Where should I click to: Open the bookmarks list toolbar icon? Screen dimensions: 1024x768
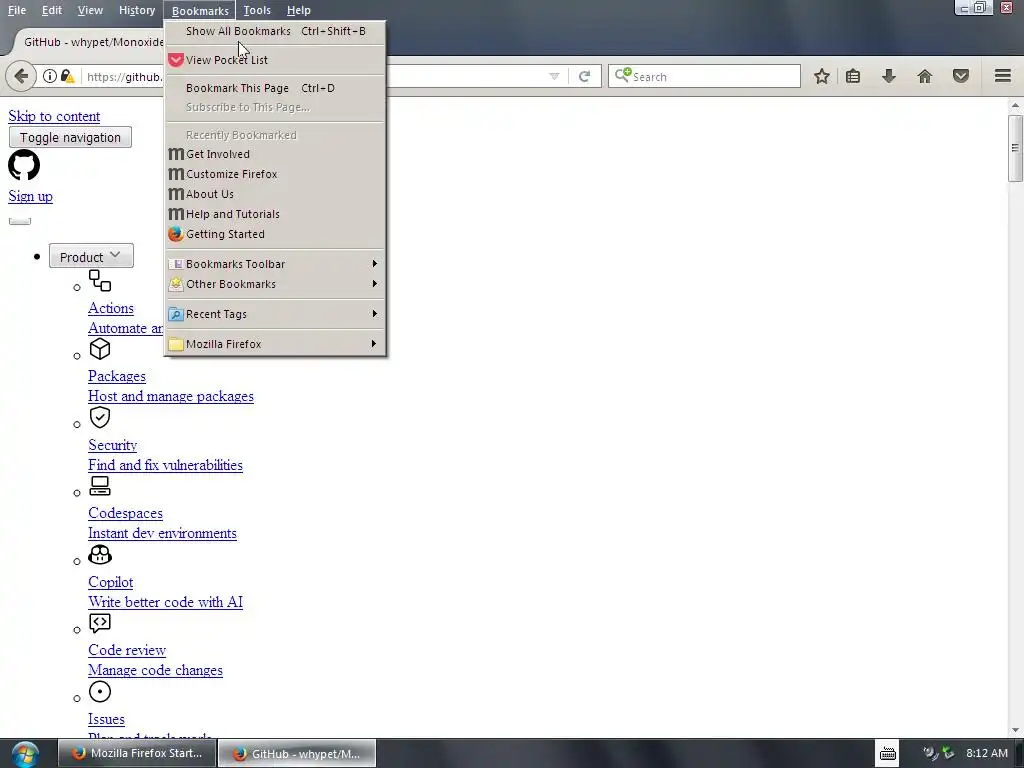click(853, 76)
